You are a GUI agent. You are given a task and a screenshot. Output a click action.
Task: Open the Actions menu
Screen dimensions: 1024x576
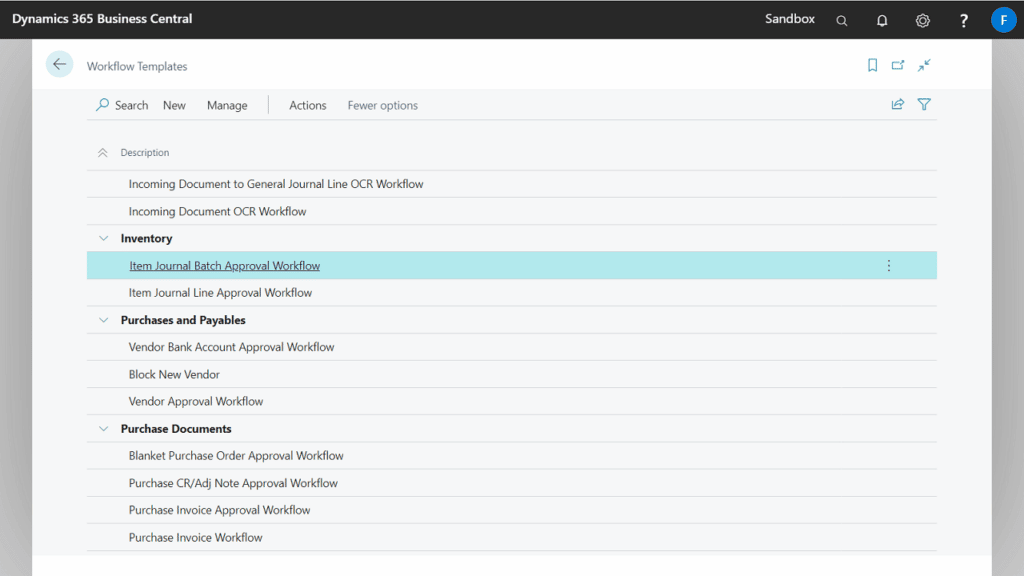pos(307,105)
